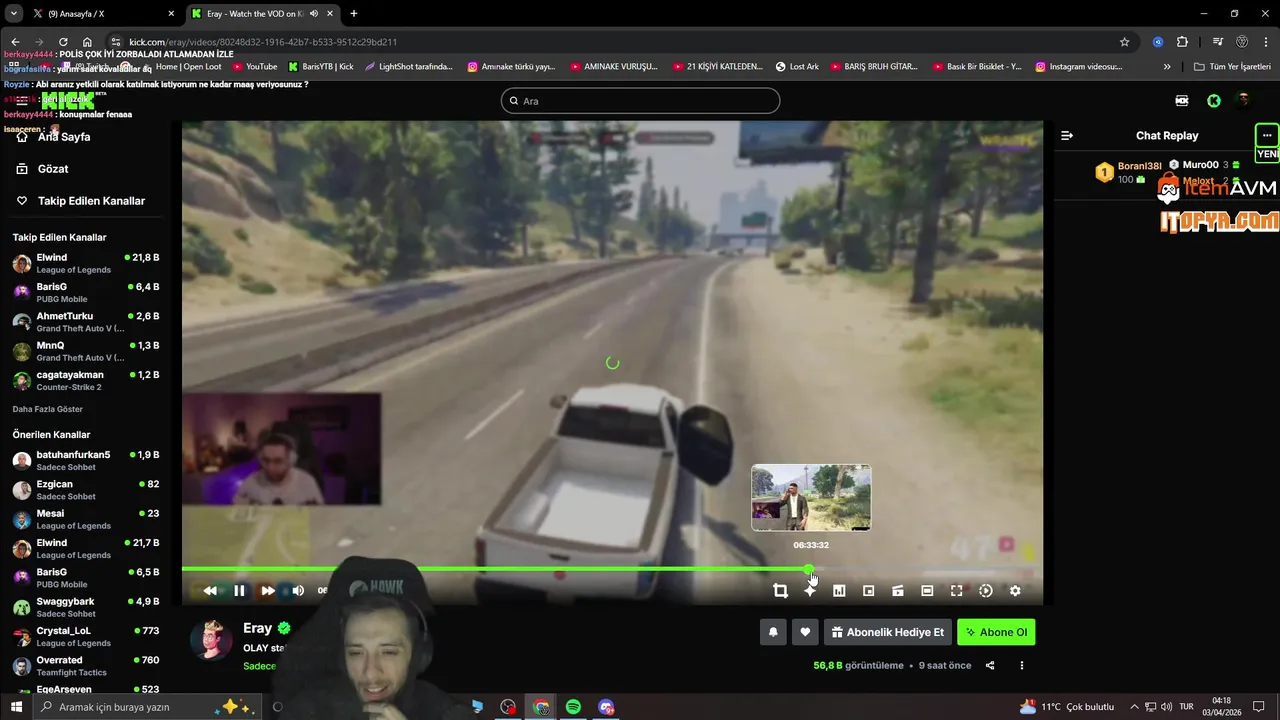Viewport: 1280px width, 720px height.
Task: Open the player settings gear
Action: [x=1015, y=591]
